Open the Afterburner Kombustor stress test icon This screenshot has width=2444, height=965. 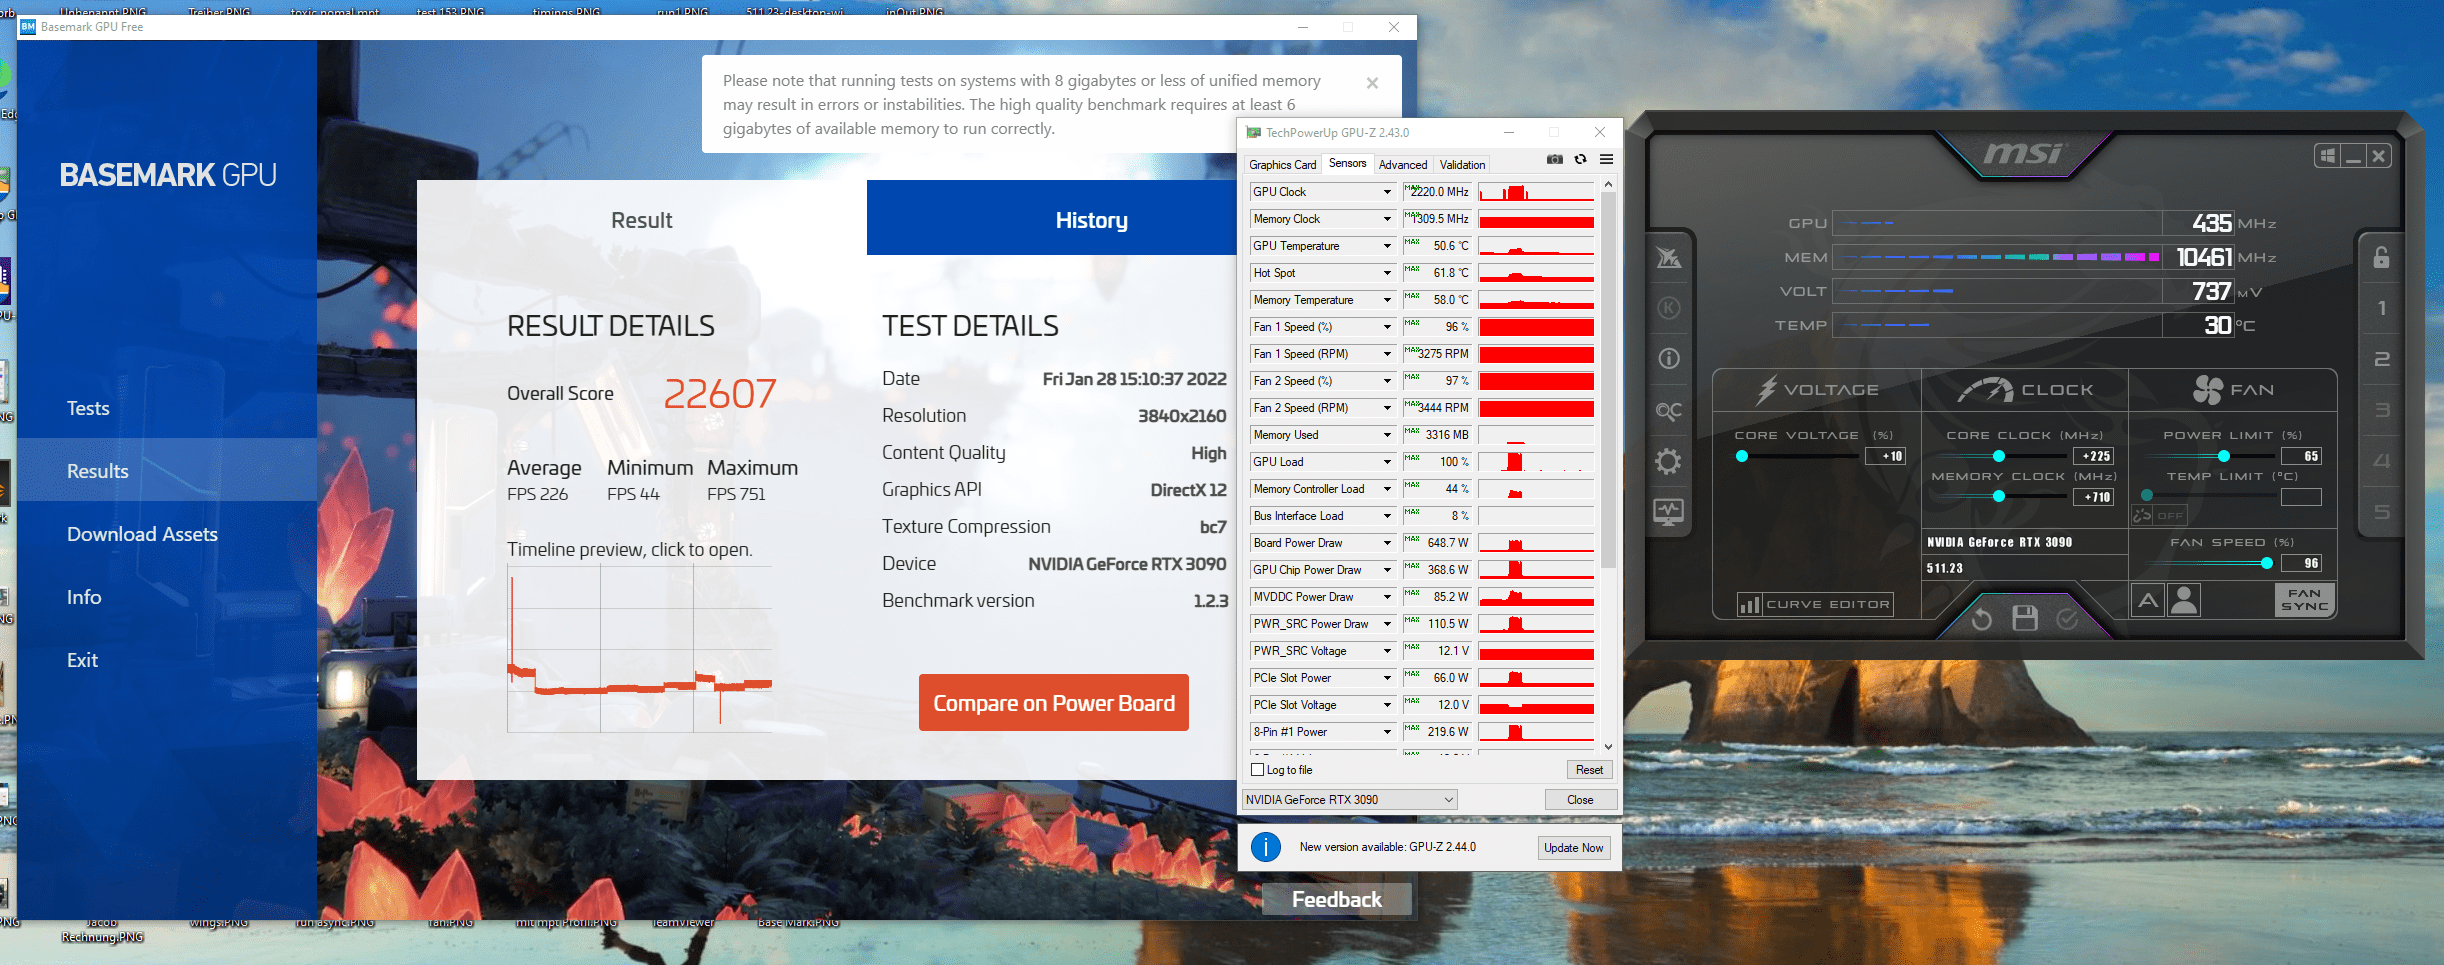click(1669, 258)
